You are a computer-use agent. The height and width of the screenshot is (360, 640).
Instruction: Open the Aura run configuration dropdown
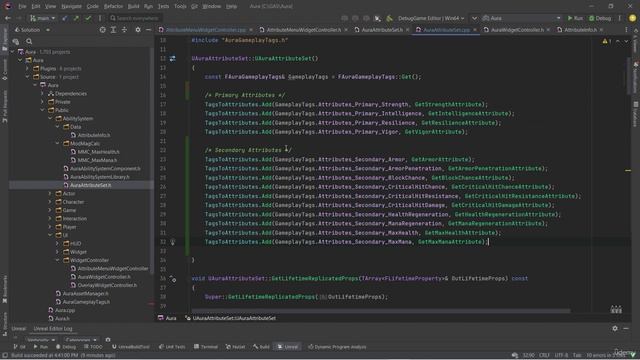click(522, 18)
